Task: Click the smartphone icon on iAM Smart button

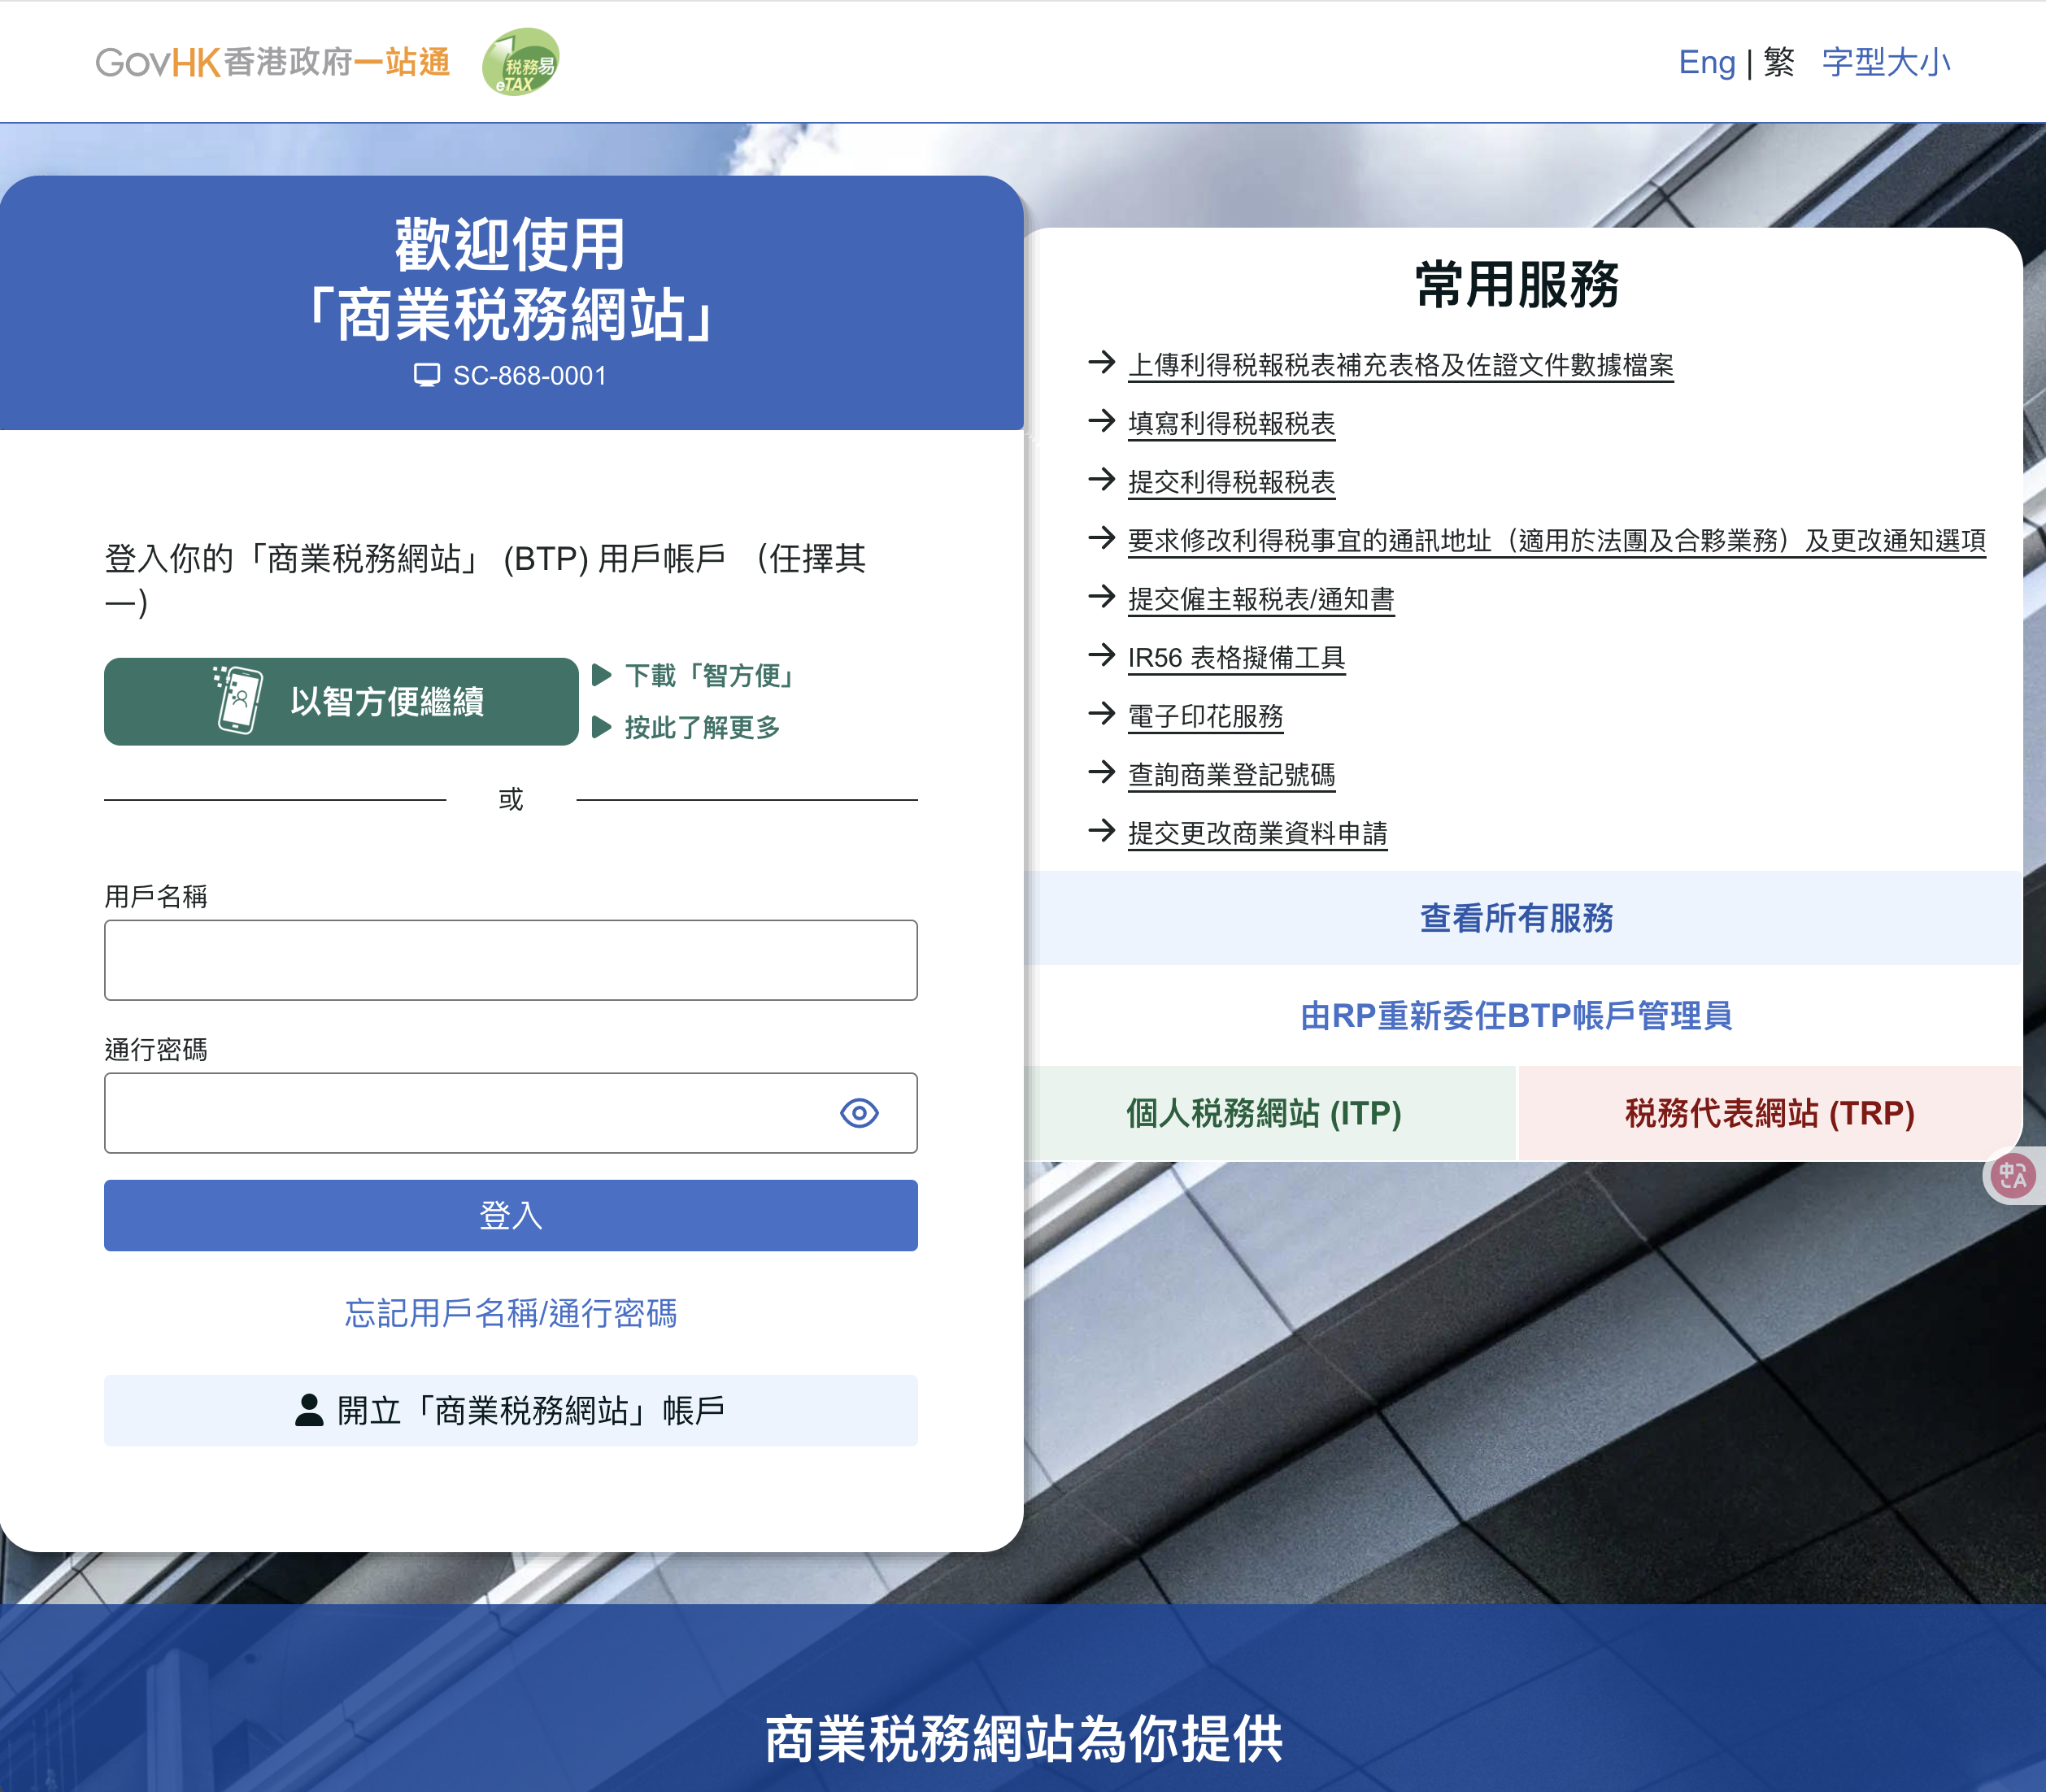Action: coord(239,700)
